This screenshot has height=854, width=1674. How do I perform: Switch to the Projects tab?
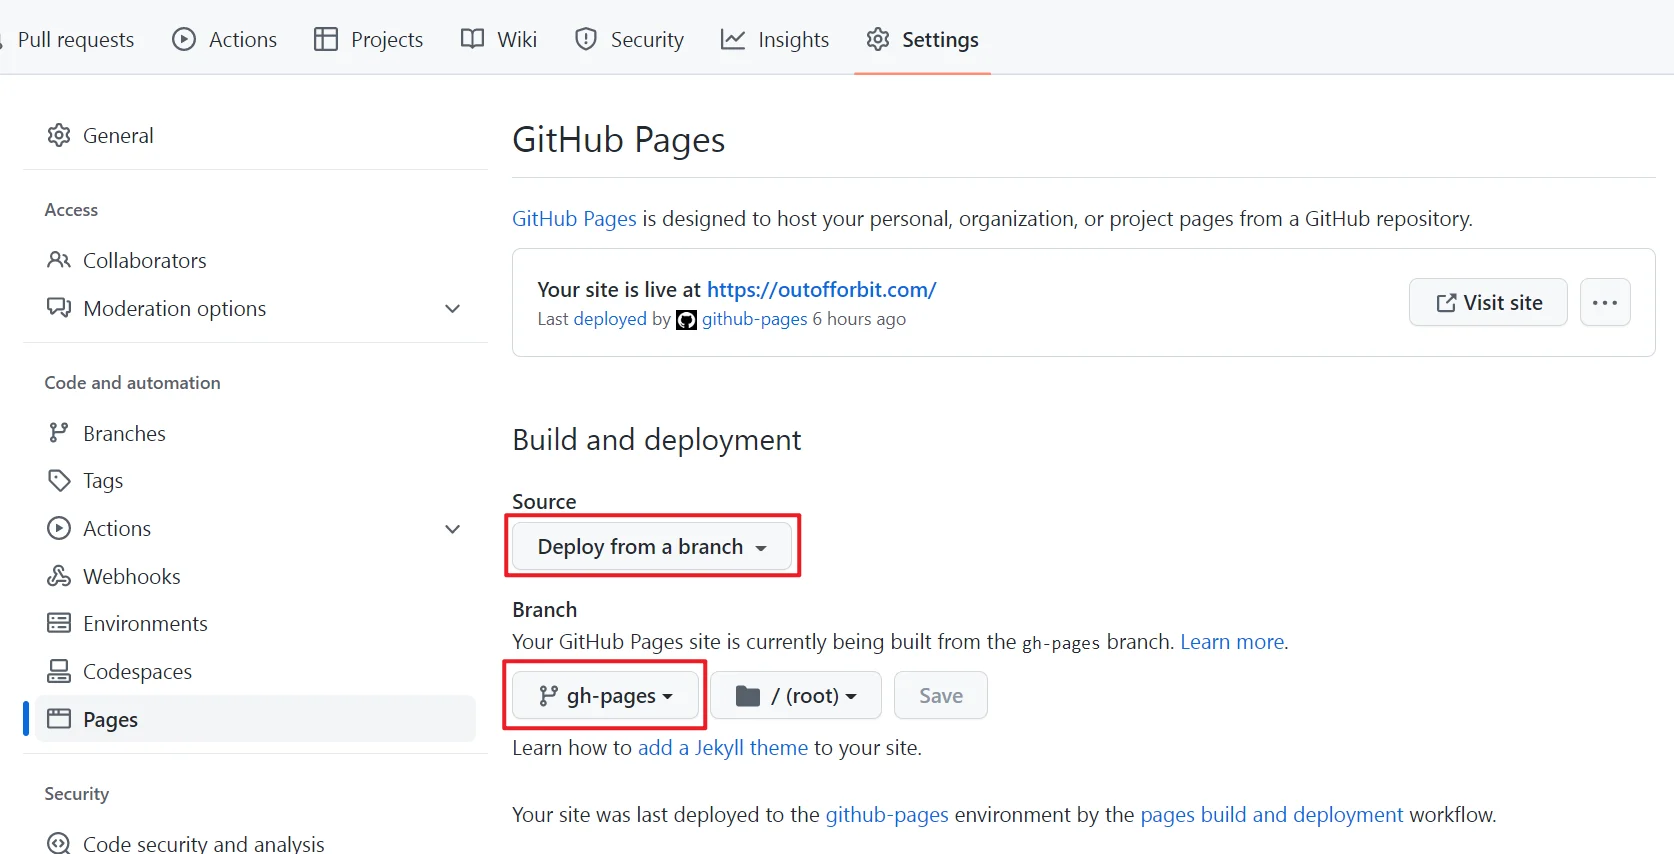(368, 39)
